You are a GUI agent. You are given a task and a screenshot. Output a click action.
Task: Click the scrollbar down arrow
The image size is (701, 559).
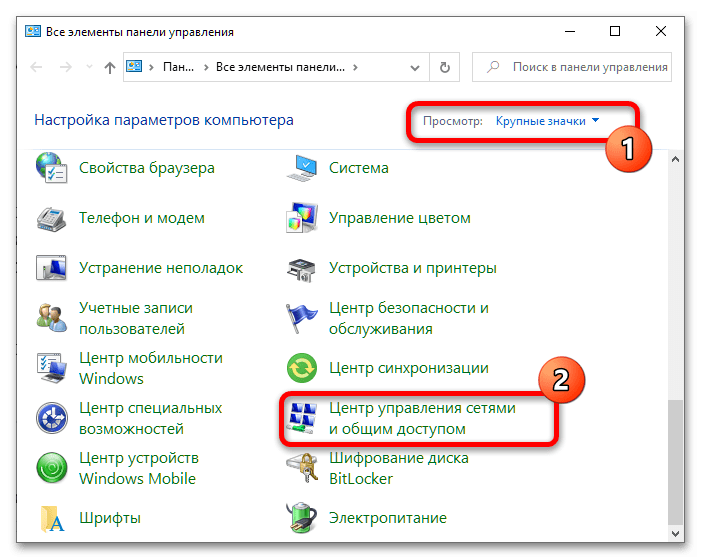[675, 534]
